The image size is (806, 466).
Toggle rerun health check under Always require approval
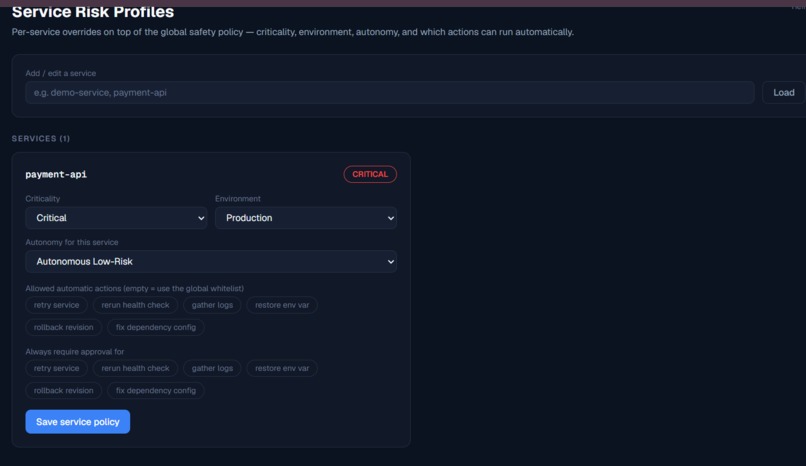click(135, 368)
